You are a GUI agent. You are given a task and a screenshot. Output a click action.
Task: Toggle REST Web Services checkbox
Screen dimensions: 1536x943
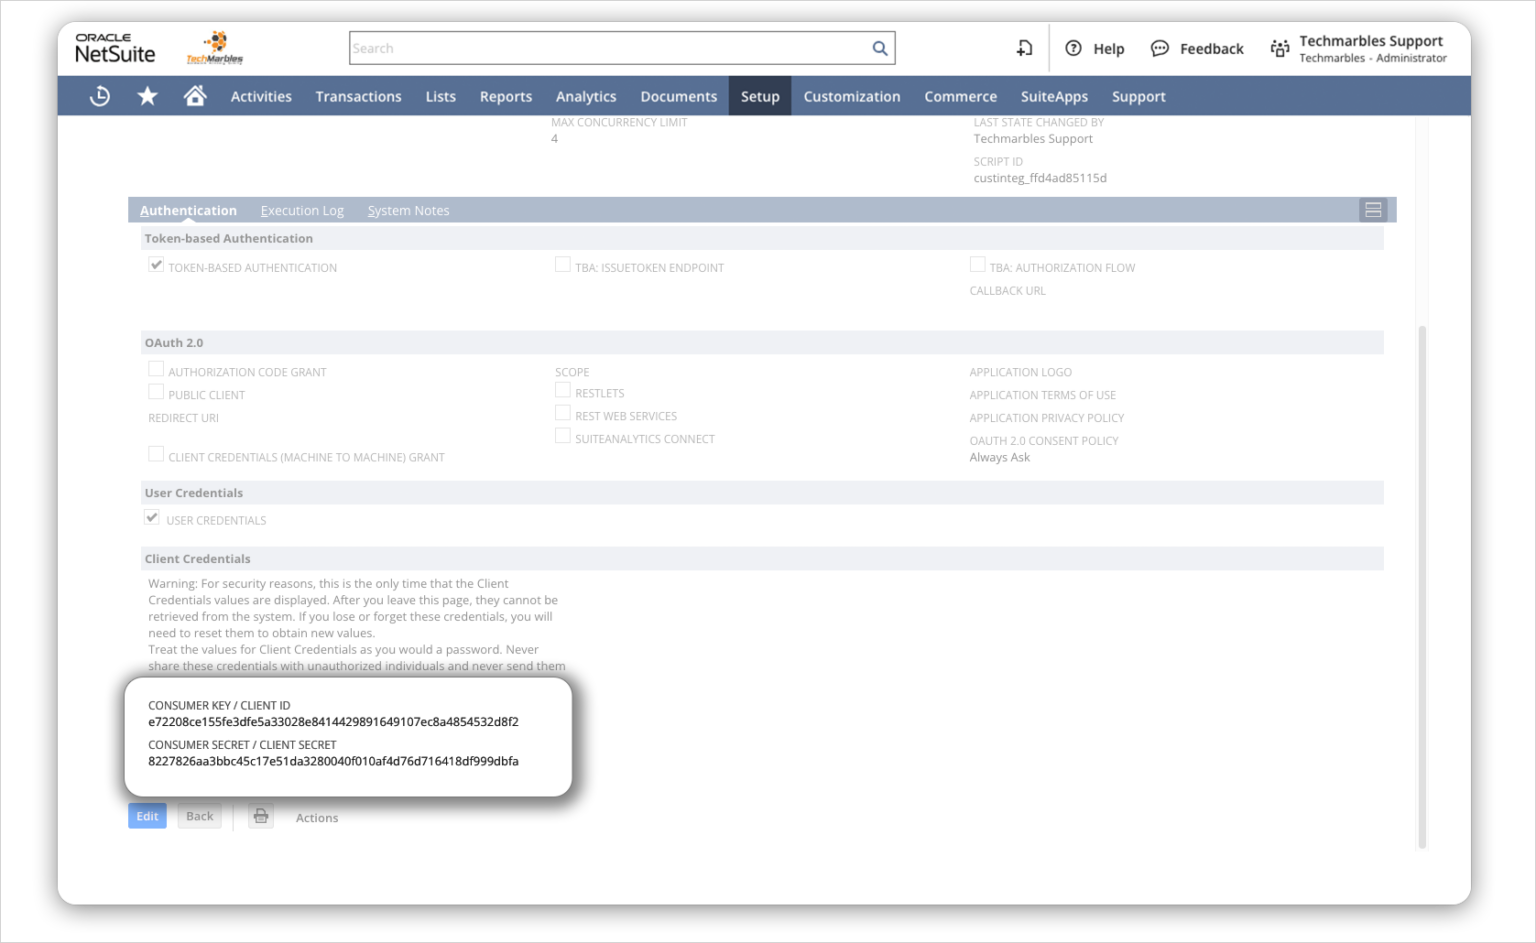(x=563, y=413)
